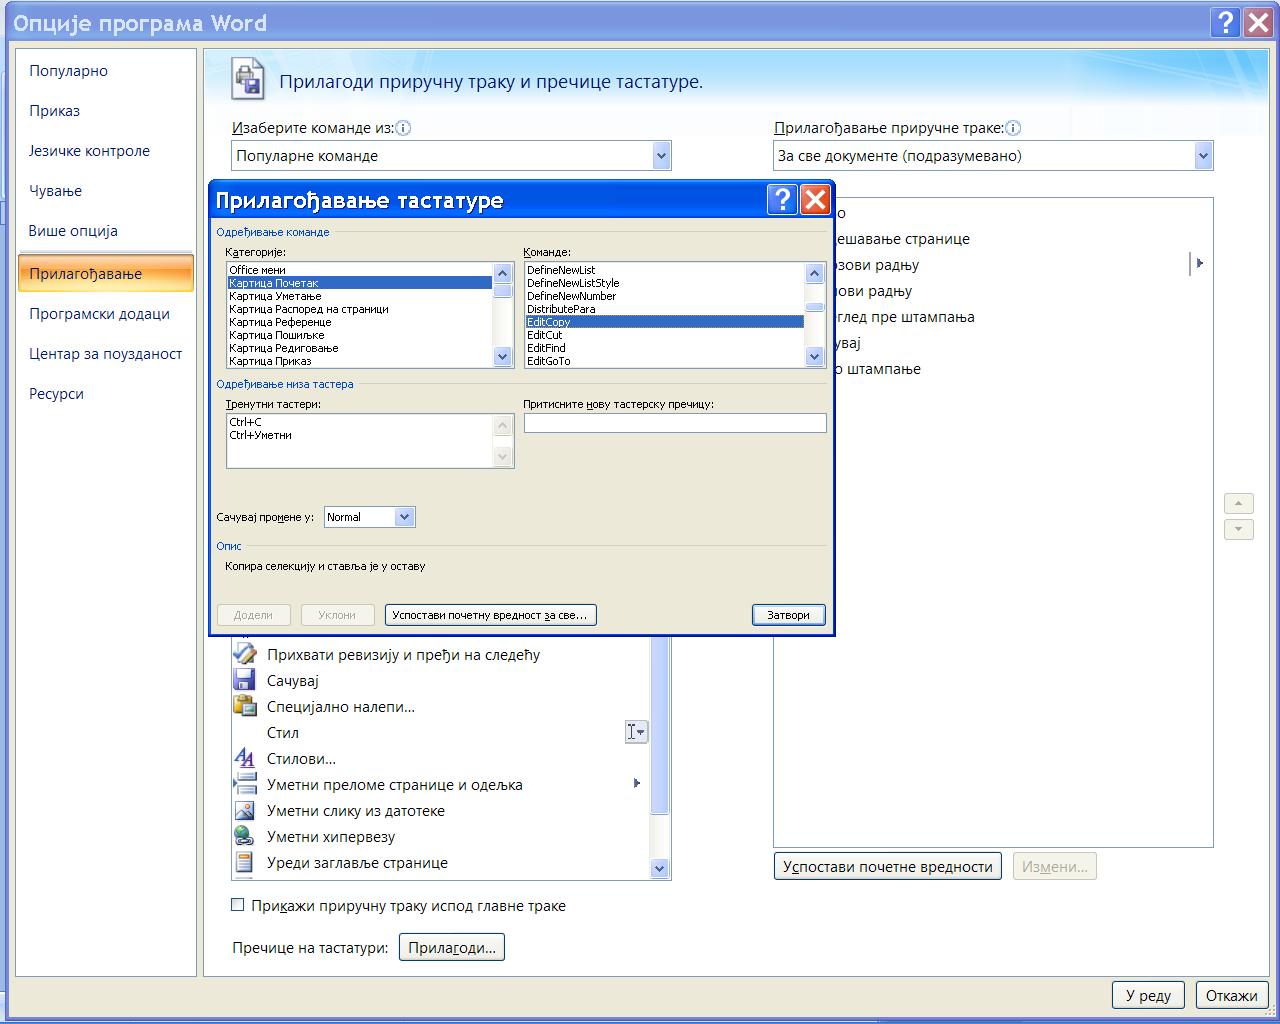Screen dimensions: 1280x1024
Task: Select Картица Уметање category
Action: 360,296
